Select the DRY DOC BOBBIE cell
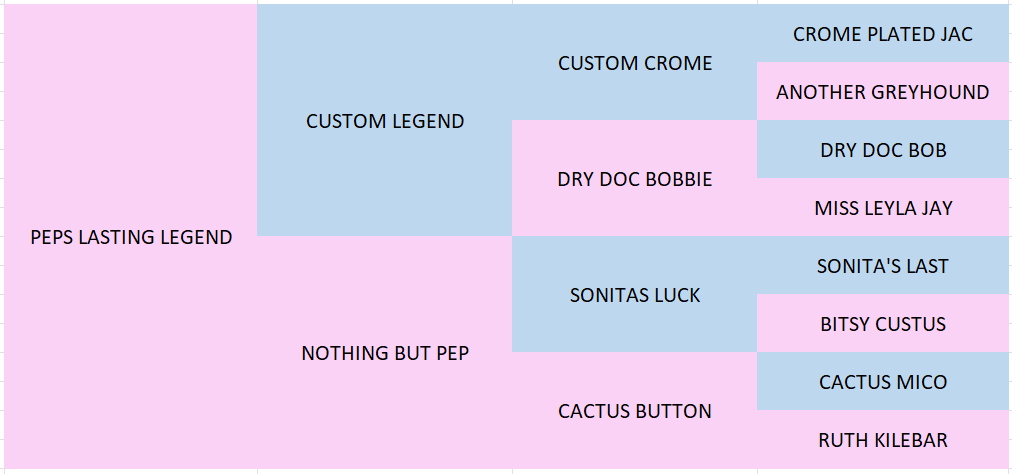This screenshot has height=474, width=1012. [634, 179]
